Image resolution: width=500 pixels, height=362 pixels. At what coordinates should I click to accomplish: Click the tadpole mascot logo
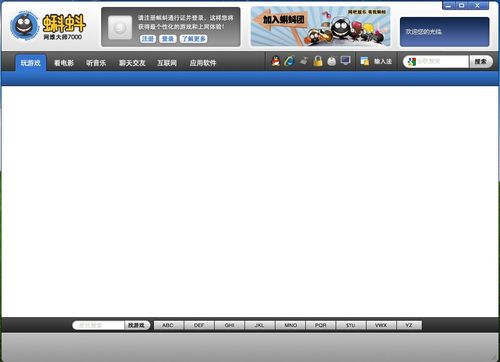(x=24, y=26)
